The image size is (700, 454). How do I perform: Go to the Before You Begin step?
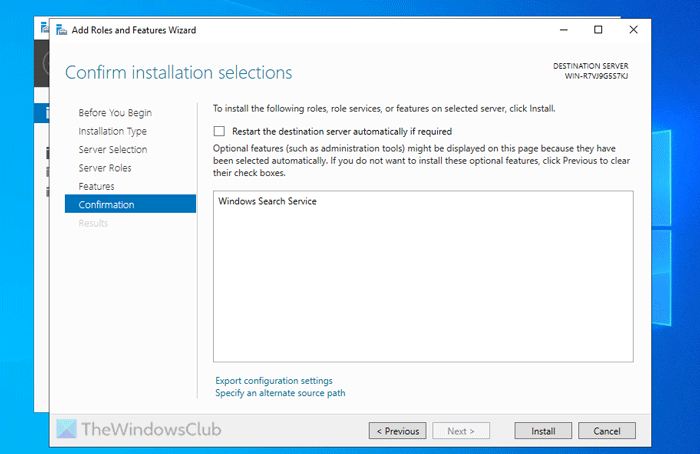pyautogui.click(x=116, y=113)
